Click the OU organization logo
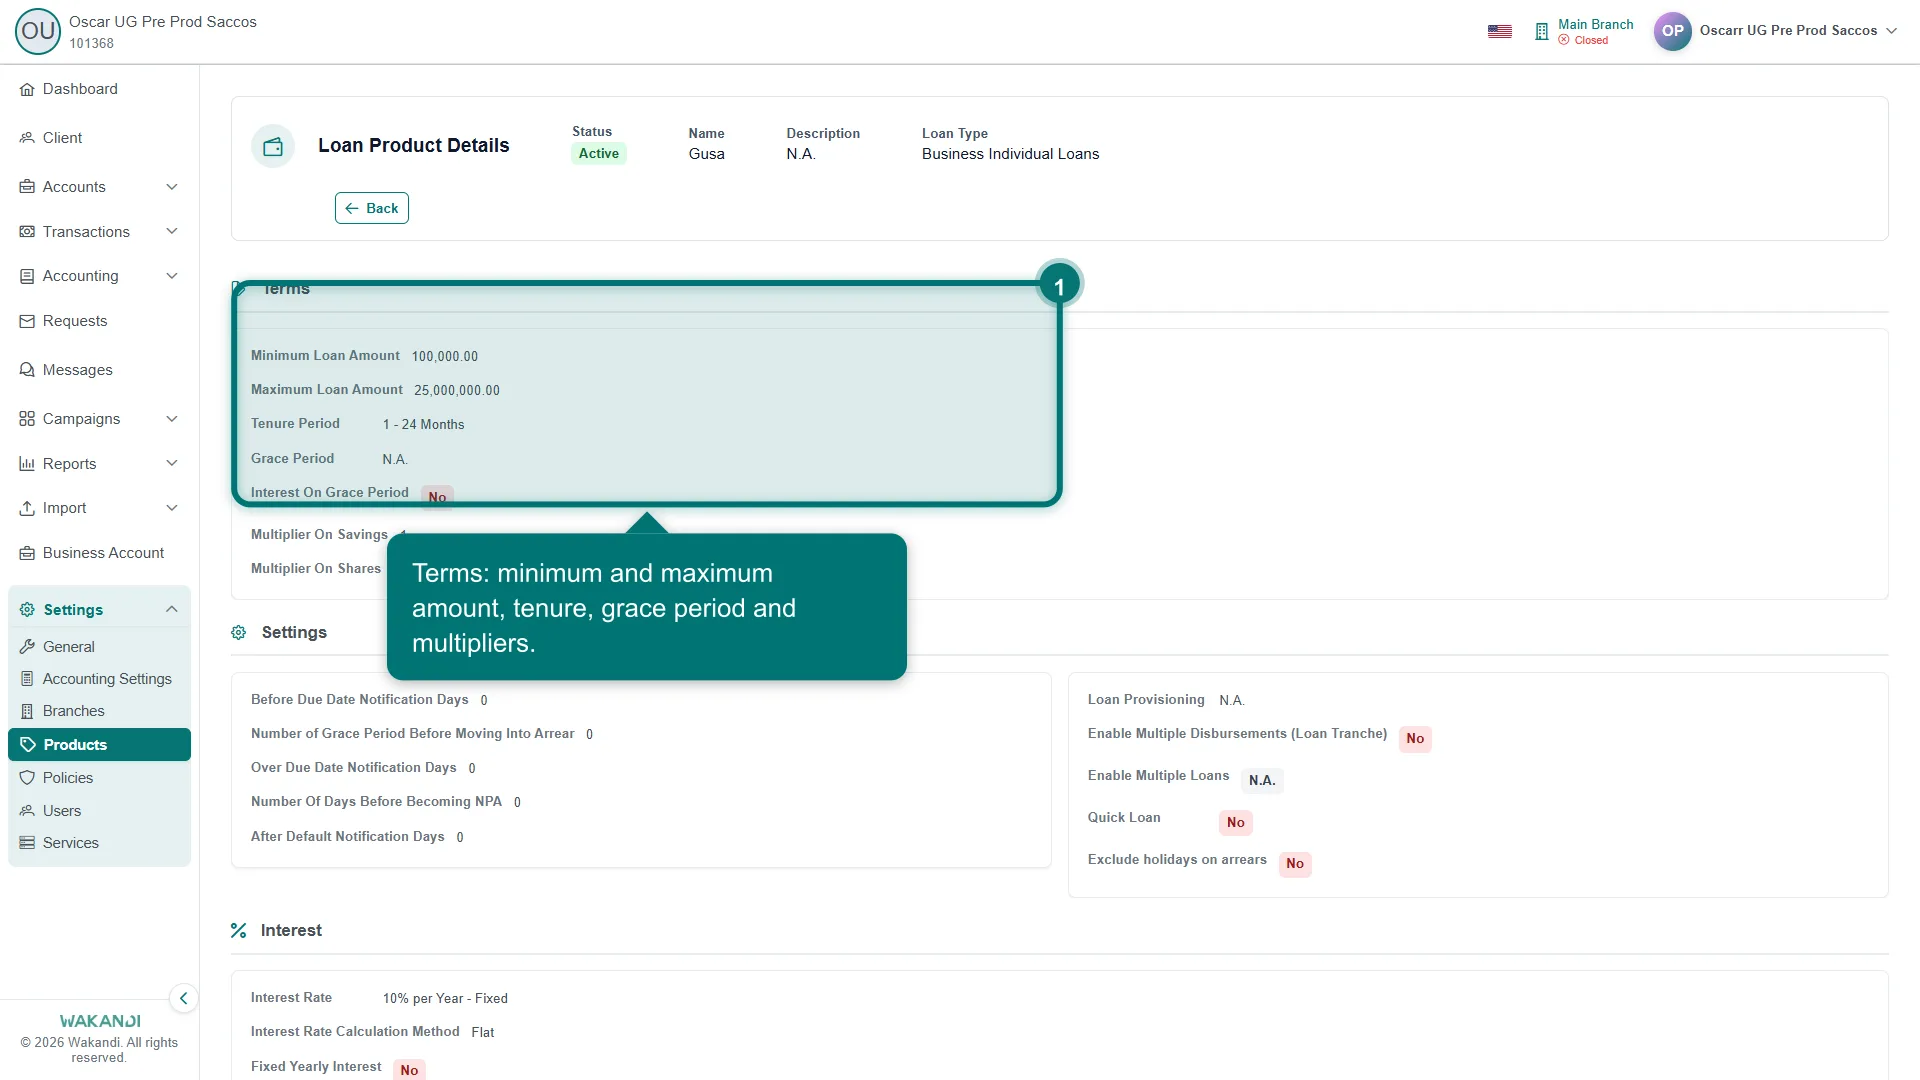 pyautogui.click(x=38, y=31)
